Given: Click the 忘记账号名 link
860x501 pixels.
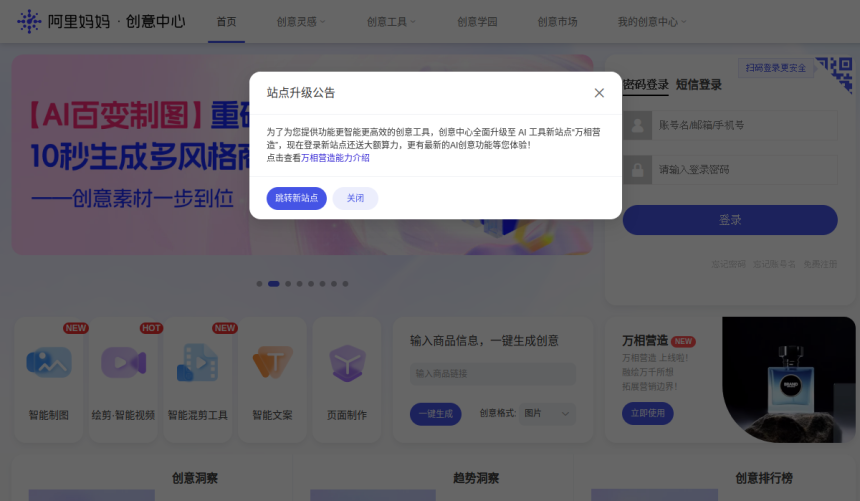Looking at the screenshot, I should (774, 264).
